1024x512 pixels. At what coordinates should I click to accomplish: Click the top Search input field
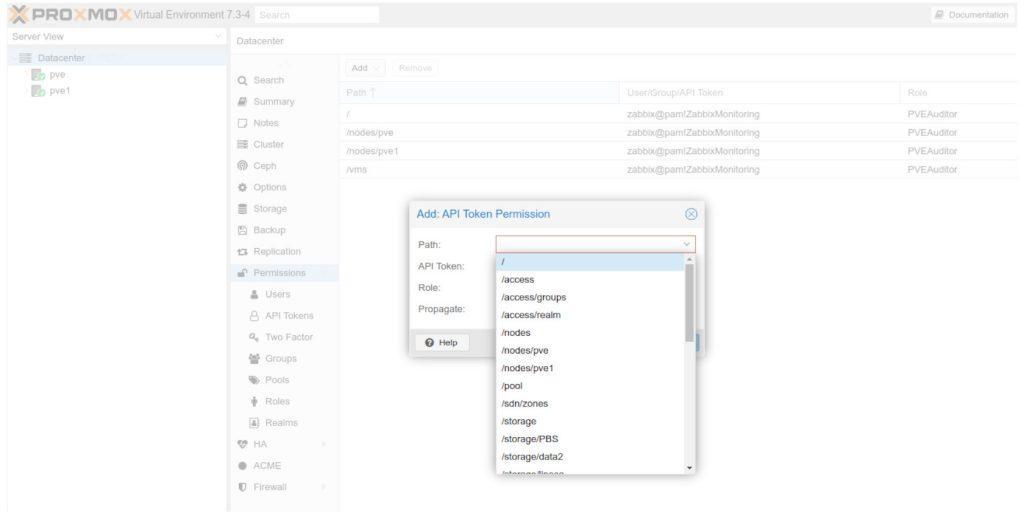(317, 14)
